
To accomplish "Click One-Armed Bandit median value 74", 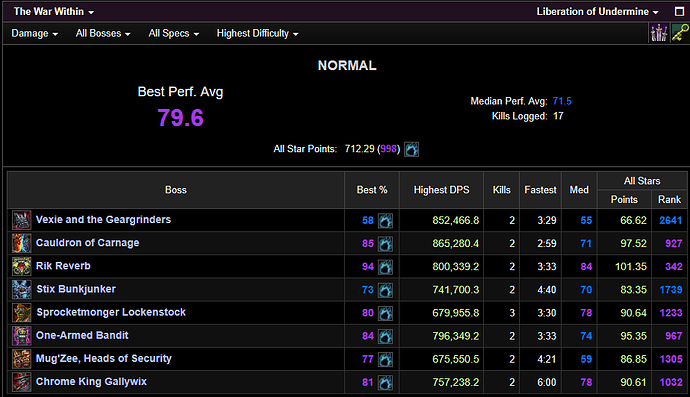I will (x=586, y=336).
